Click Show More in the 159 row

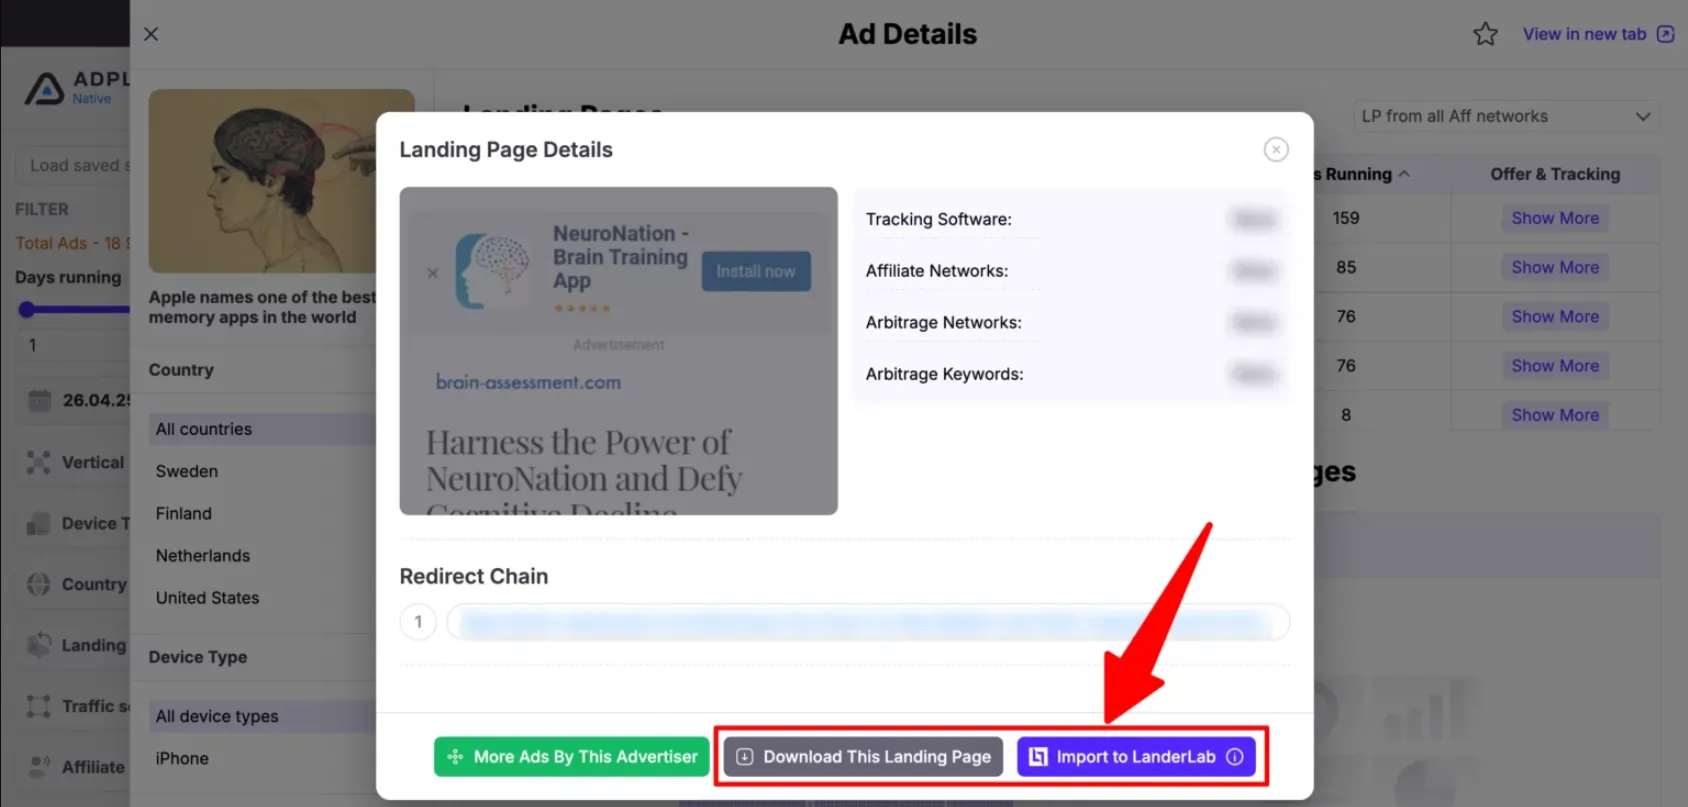tap(1555, 218)
